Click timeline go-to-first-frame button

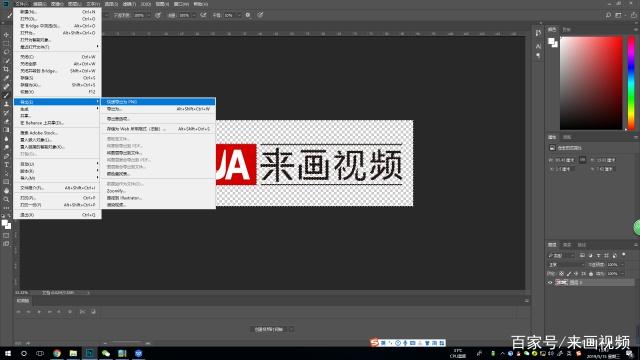point(18,311)
